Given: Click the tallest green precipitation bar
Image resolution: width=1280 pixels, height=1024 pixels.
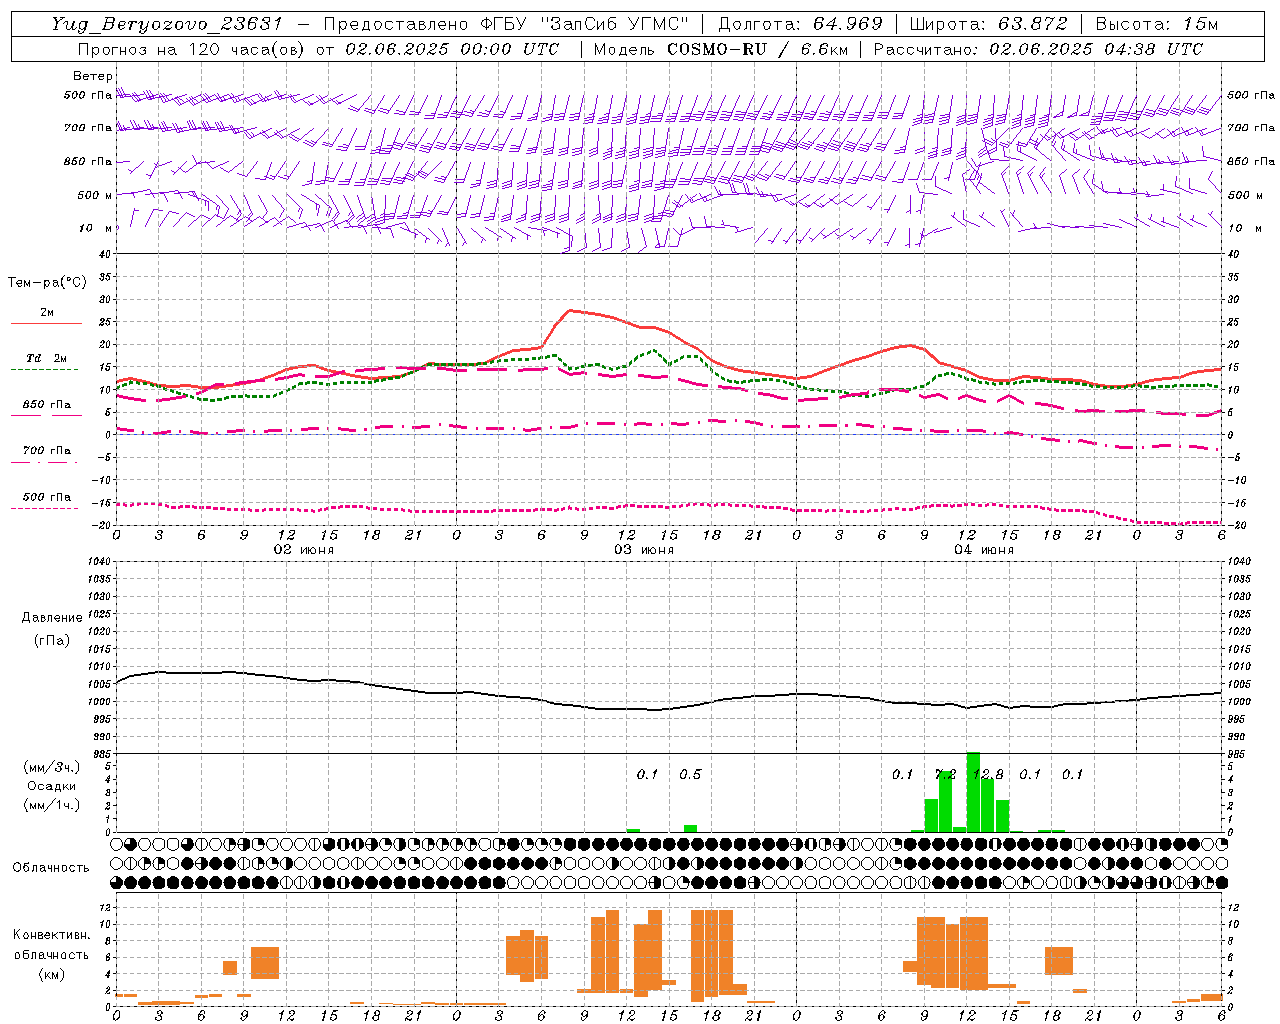Looking at the screenshot, I should pos(973,792).
